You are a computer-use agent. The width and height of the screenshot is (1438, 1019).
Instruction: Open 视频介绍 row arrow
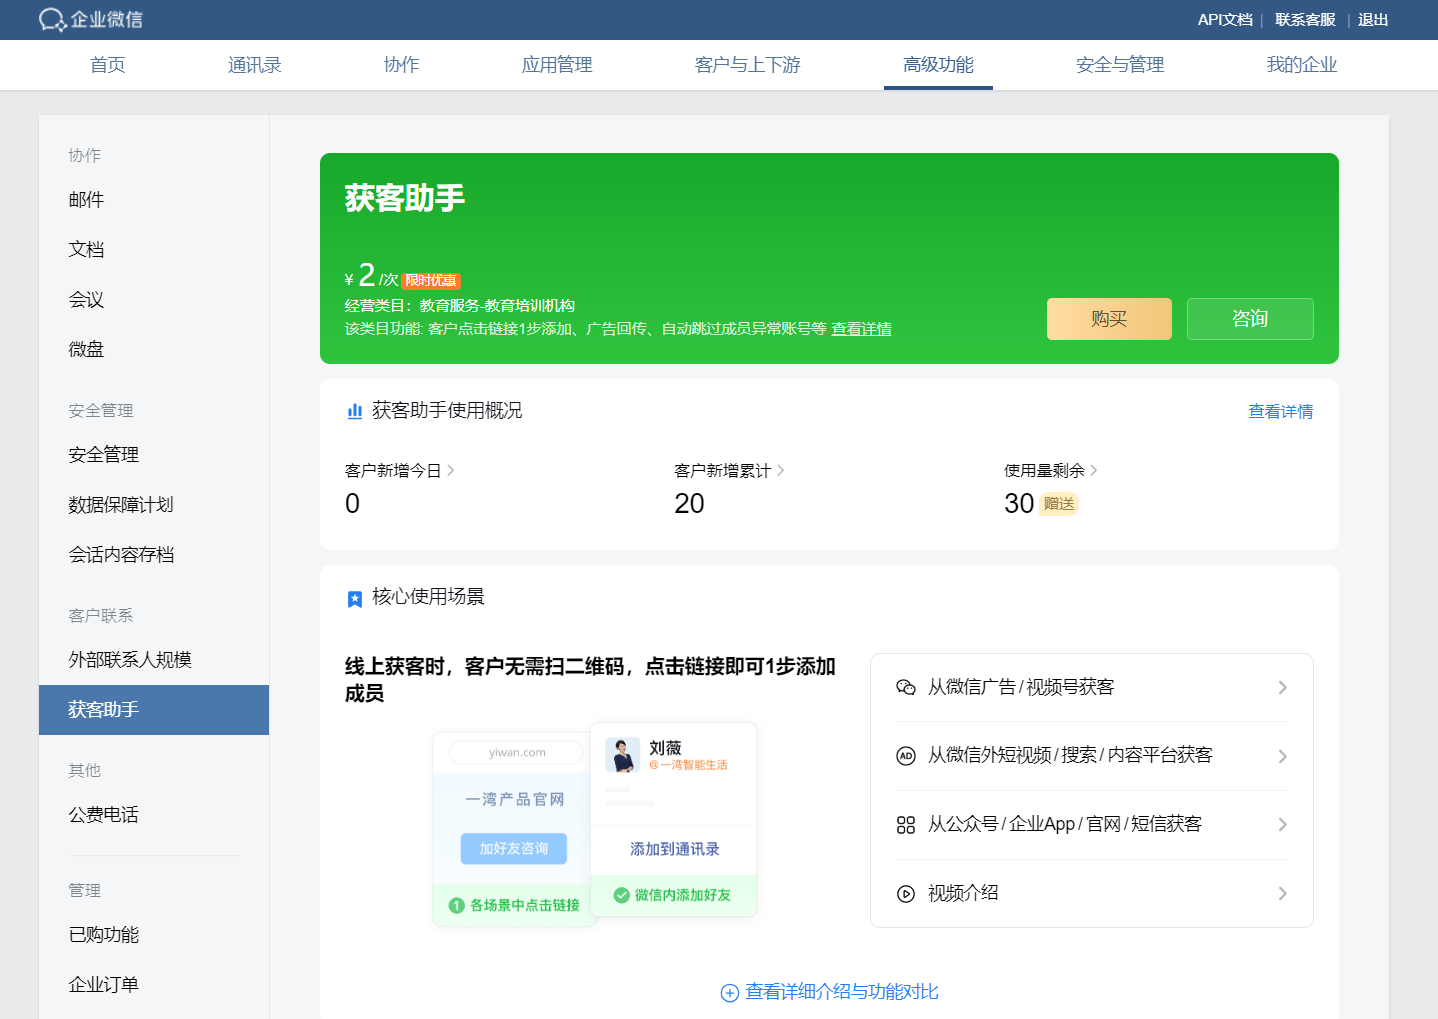point(1283,894)
